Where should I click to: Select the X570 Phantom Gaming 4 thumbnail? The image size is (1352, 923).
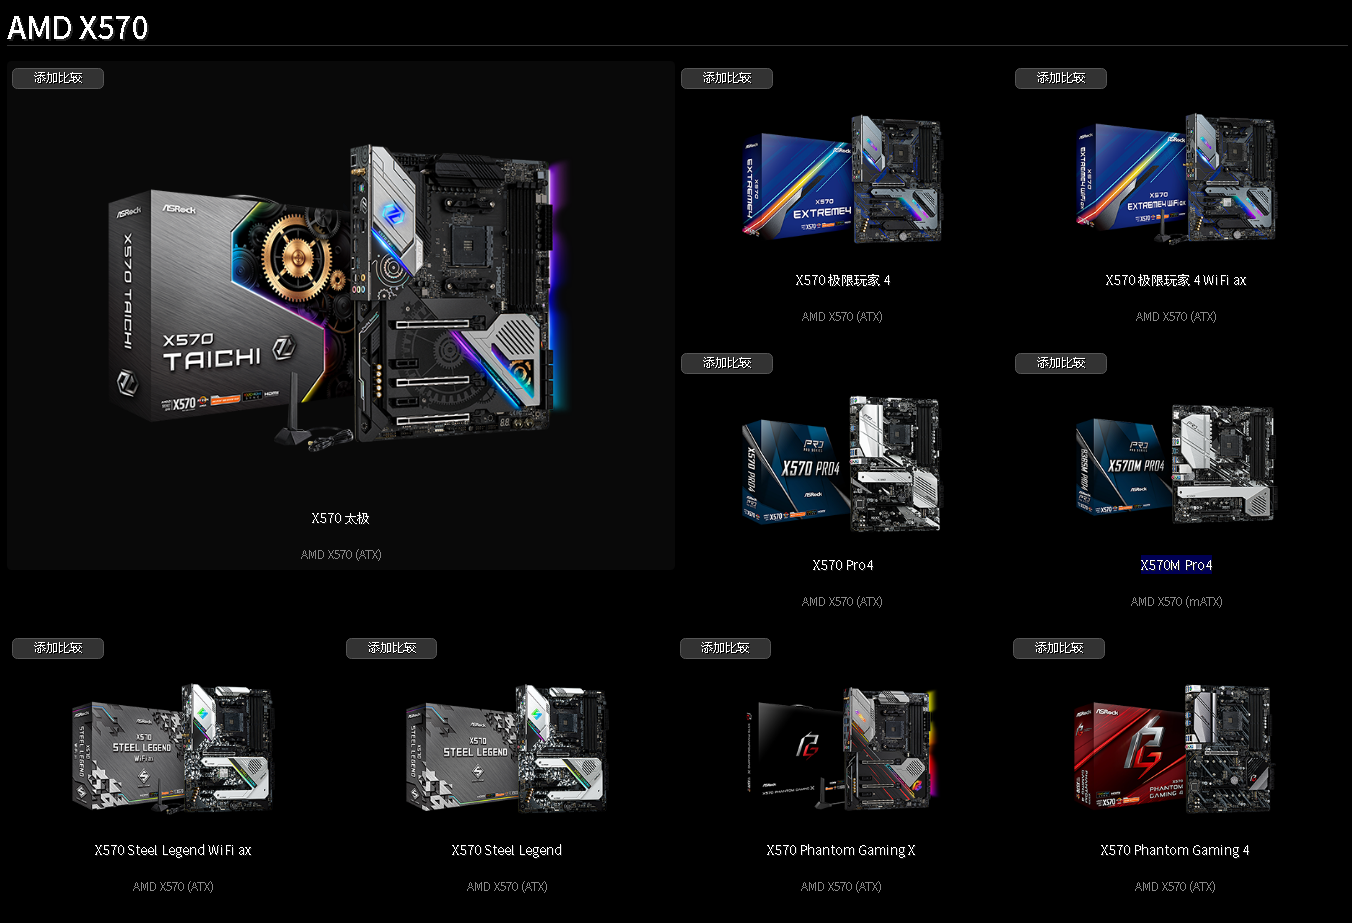(1174, 748)
